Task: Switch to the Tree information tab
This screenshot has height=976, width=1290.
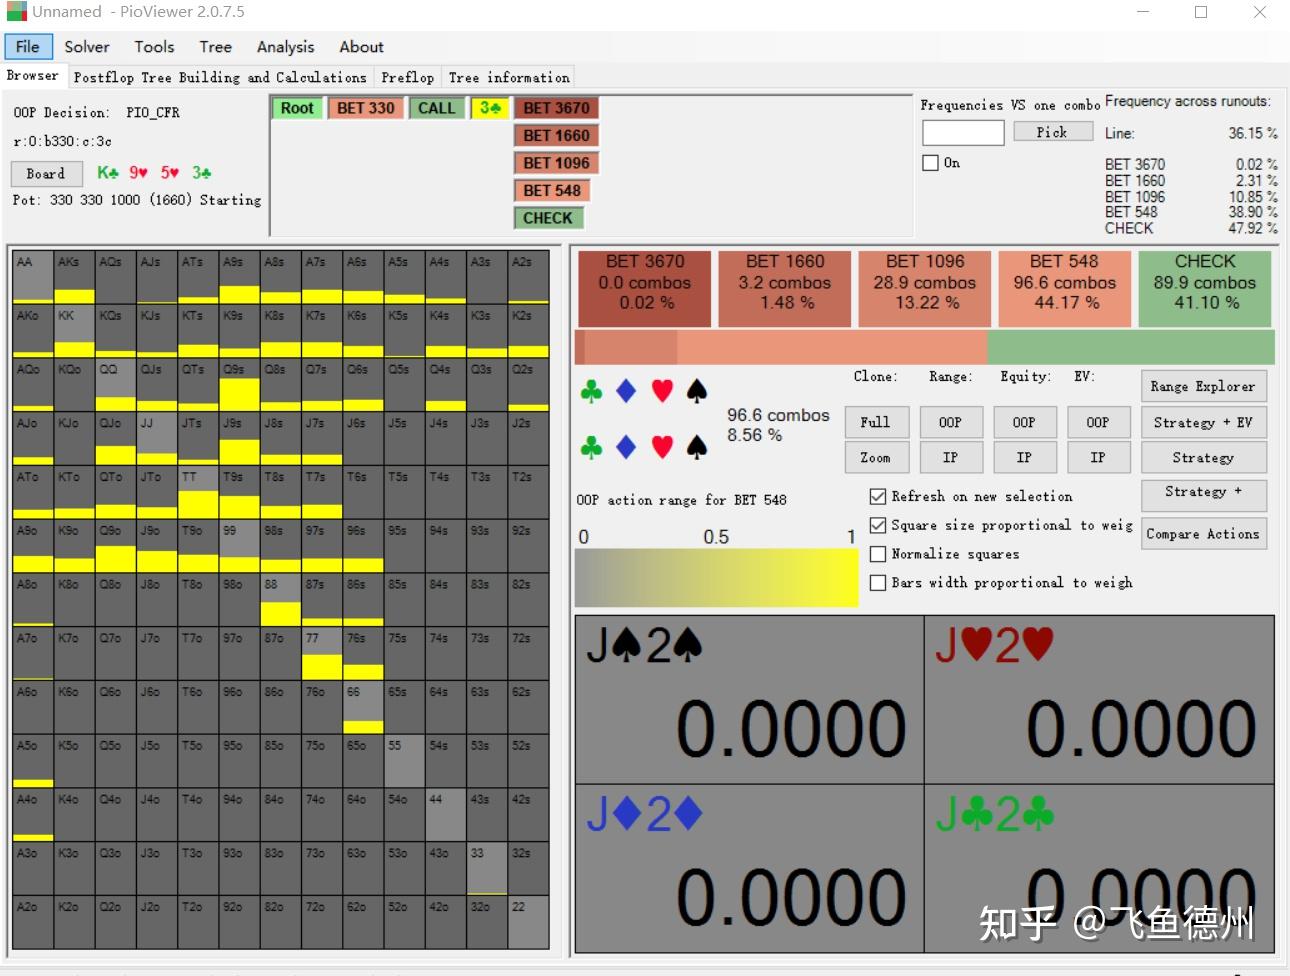Action: (509, 77)
